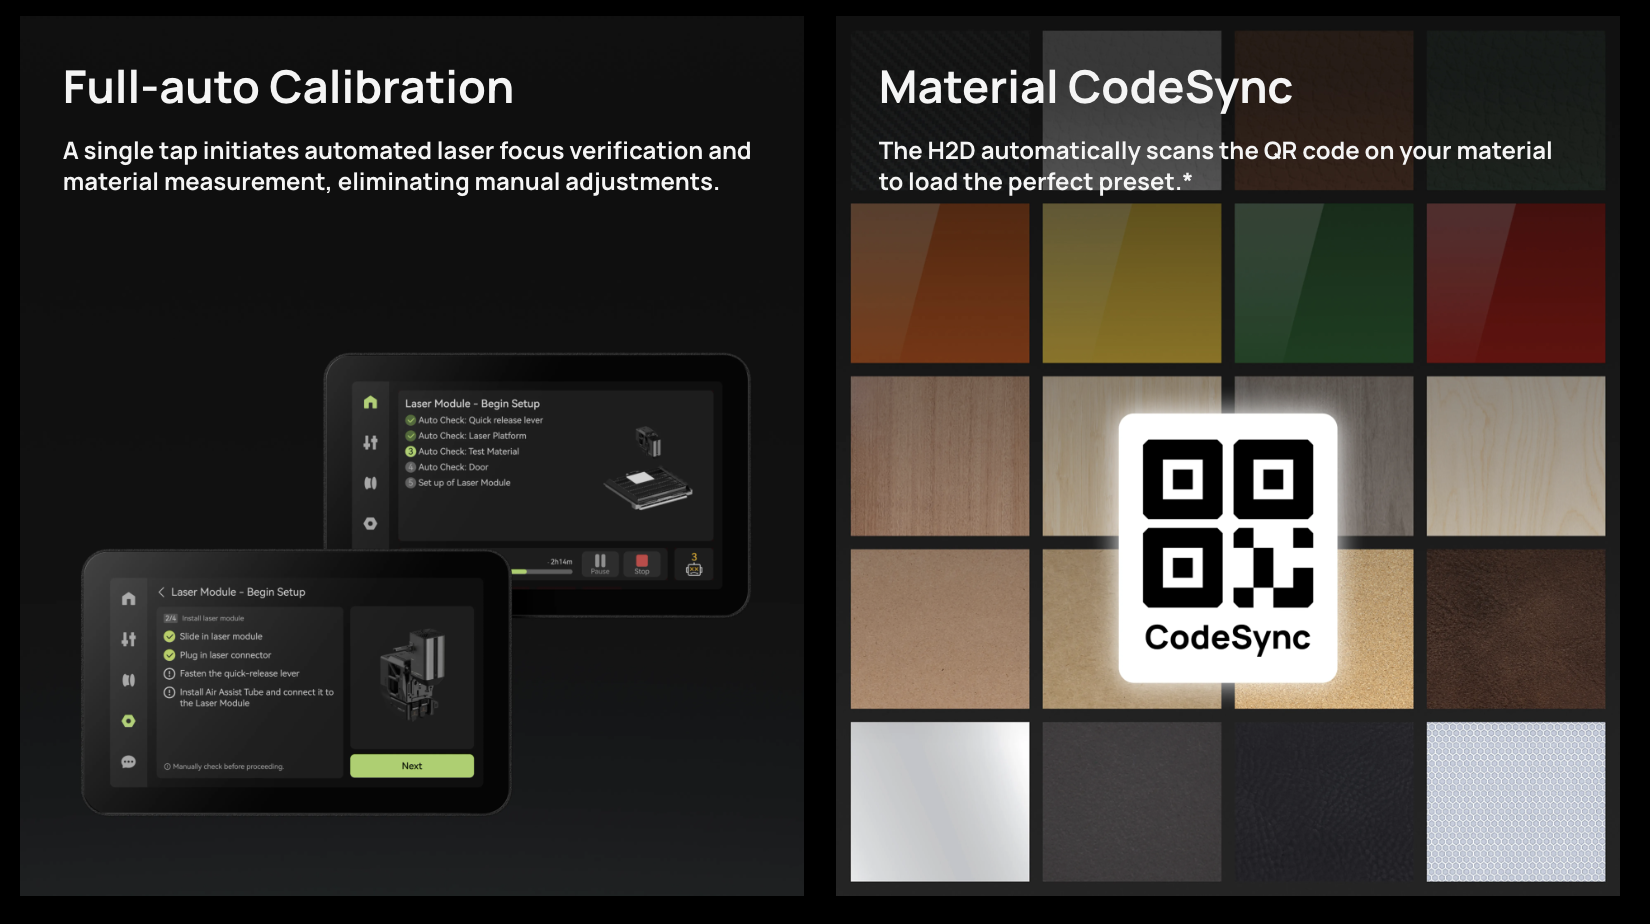This screenshot has width=1650, height=924.
Task: Open the robot assistant icon showing 3
Action: (694, 564)
